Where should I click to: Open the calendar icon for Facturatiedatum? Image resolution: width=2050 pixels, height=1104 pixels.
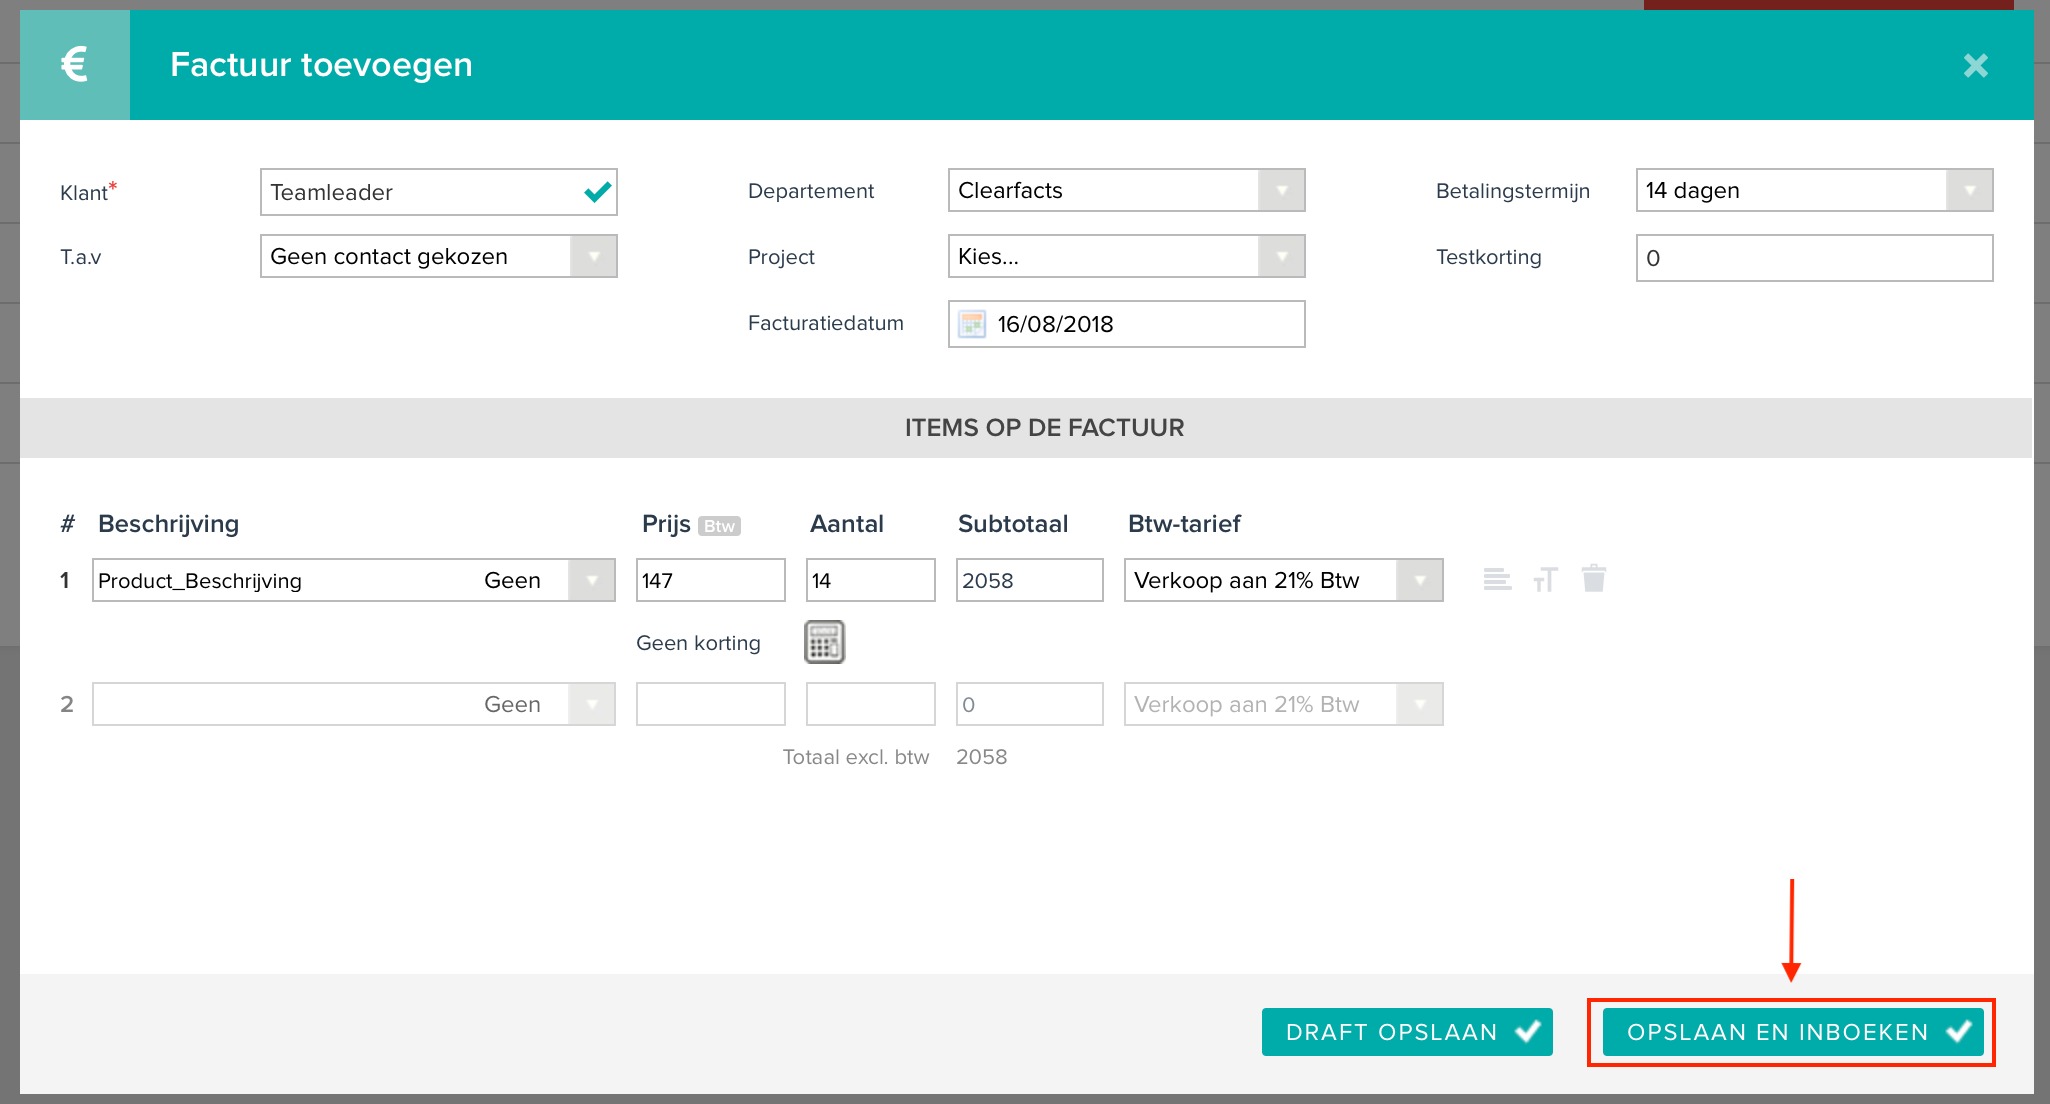pyautogui.click(x=972, y=324)
